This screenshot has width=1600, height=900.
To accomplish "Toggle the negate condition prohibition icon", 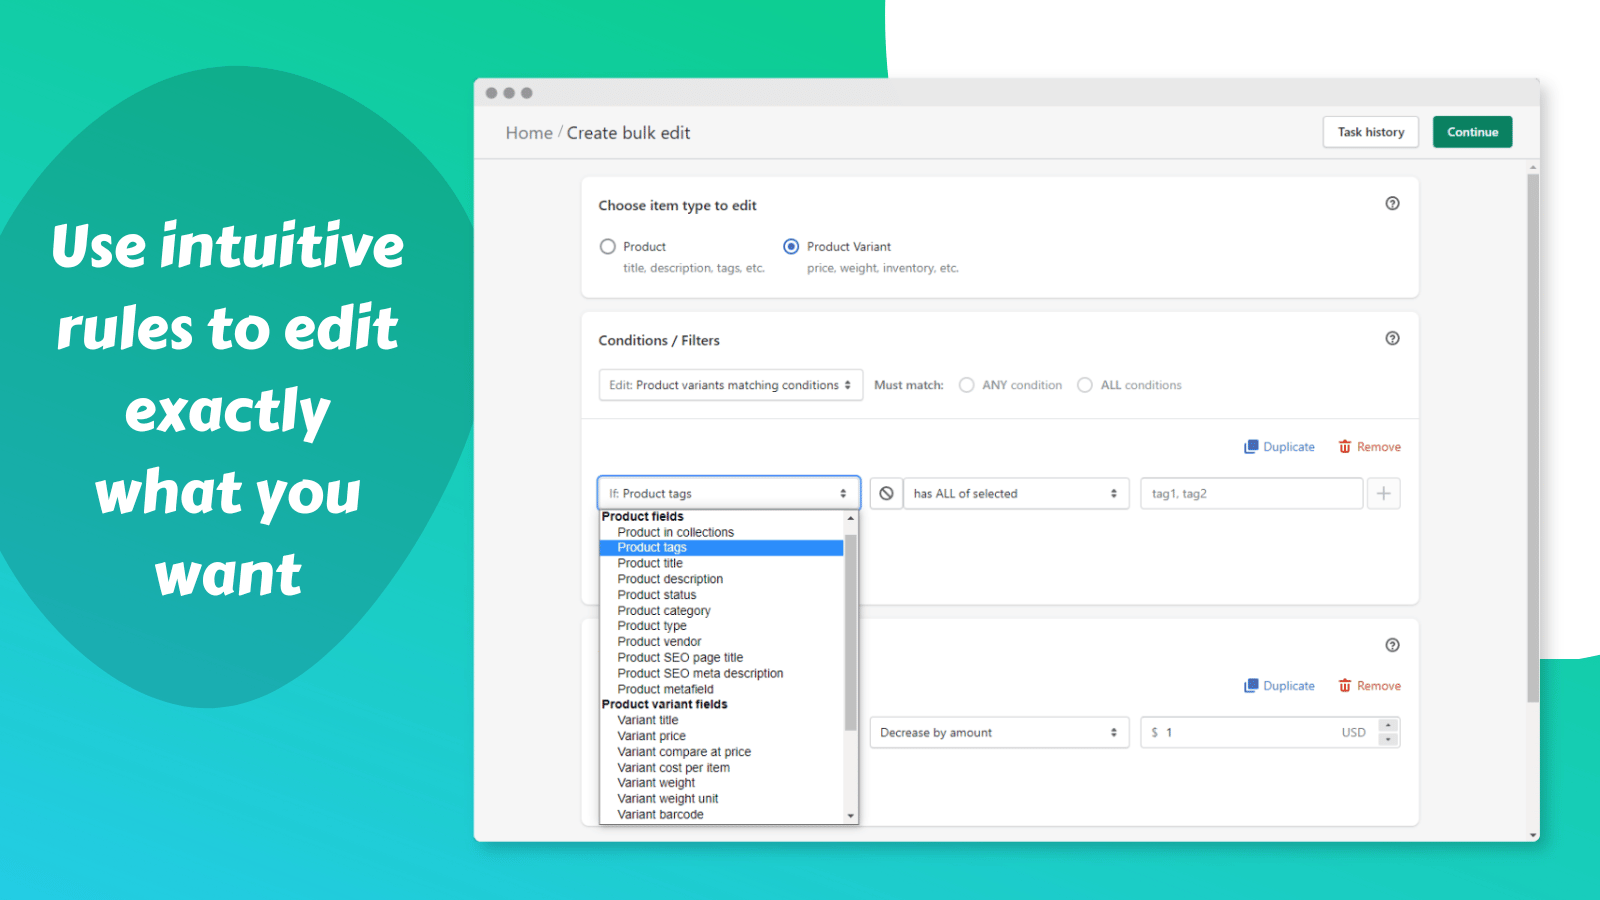I will (885, 492).
